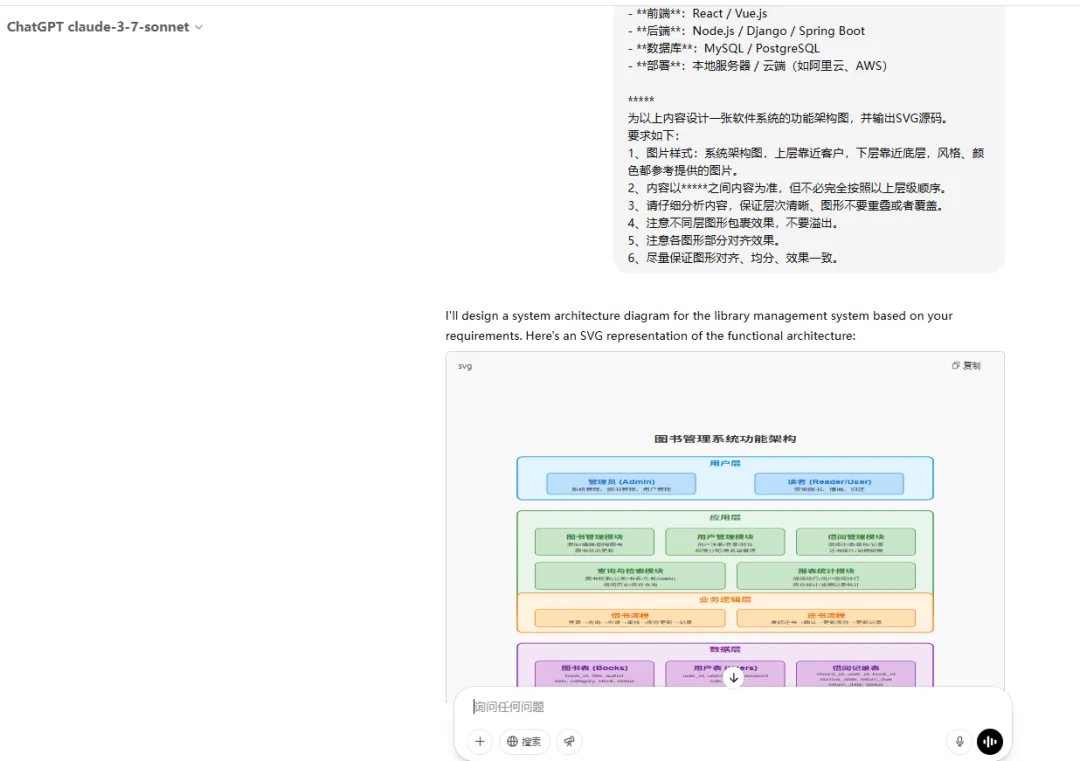Click the React / Vue.js frontend line

(697, 14)
